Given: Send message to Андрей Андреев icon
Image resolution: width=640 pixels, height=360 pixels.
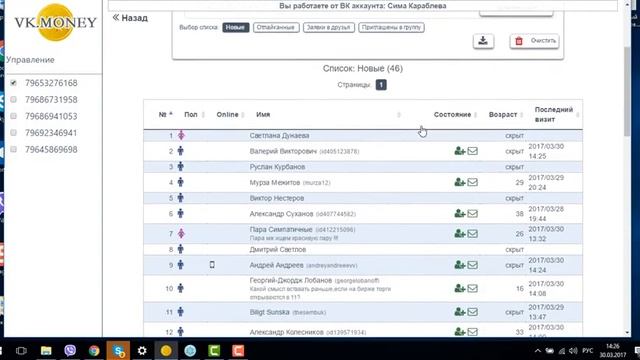Looking at the screenshot, I should tap(473, 265).
